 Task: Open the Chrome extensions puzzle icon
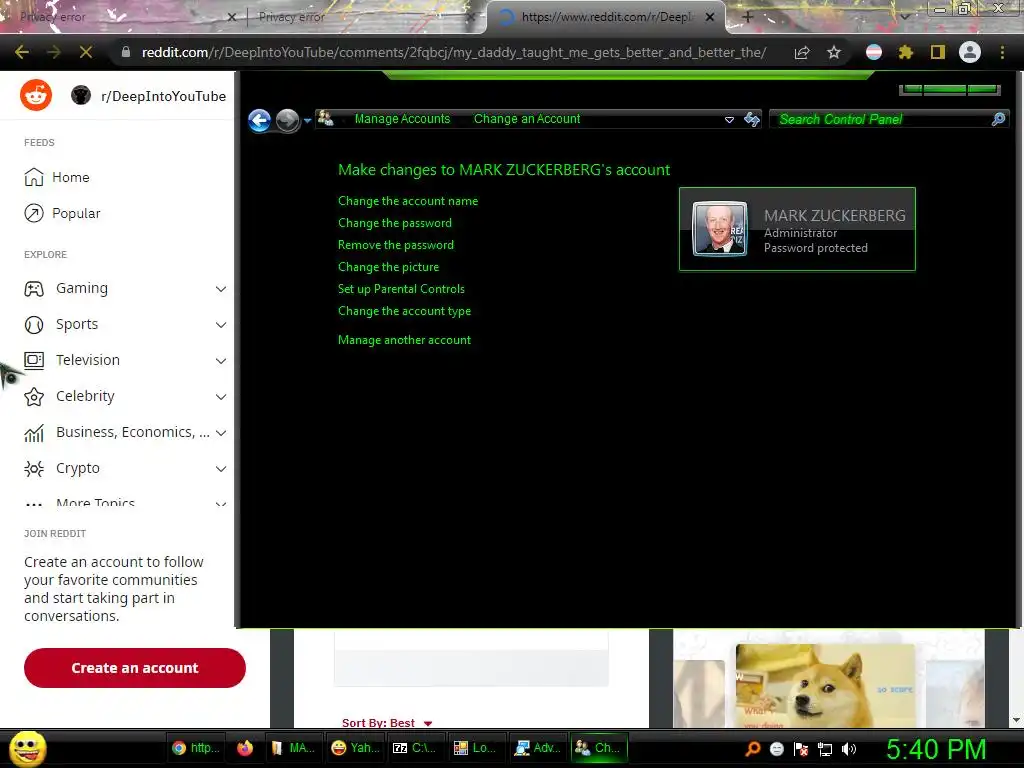click(905, 52)
